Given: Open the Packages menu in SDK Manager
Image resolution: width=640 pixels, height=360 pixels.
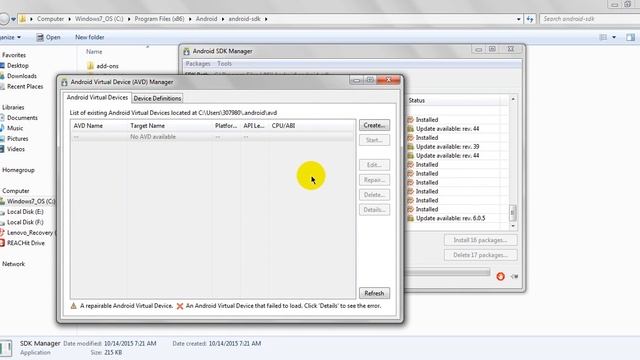Looking at the screenshot, I should (x=198, y=64).
